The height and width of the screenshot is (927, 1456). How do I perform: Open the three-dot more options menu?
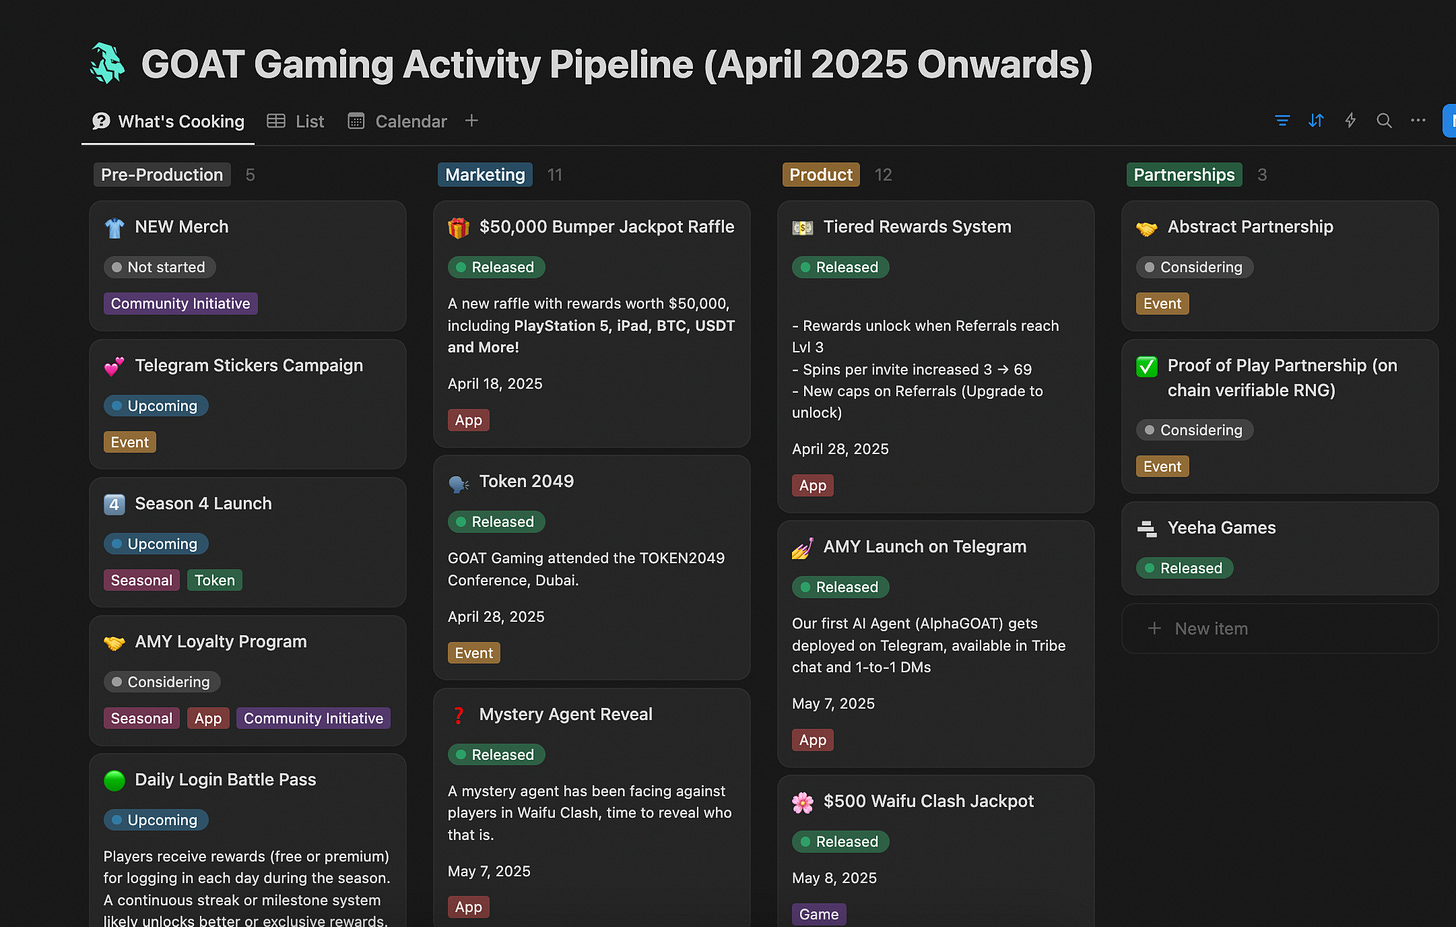[1418, 121]
